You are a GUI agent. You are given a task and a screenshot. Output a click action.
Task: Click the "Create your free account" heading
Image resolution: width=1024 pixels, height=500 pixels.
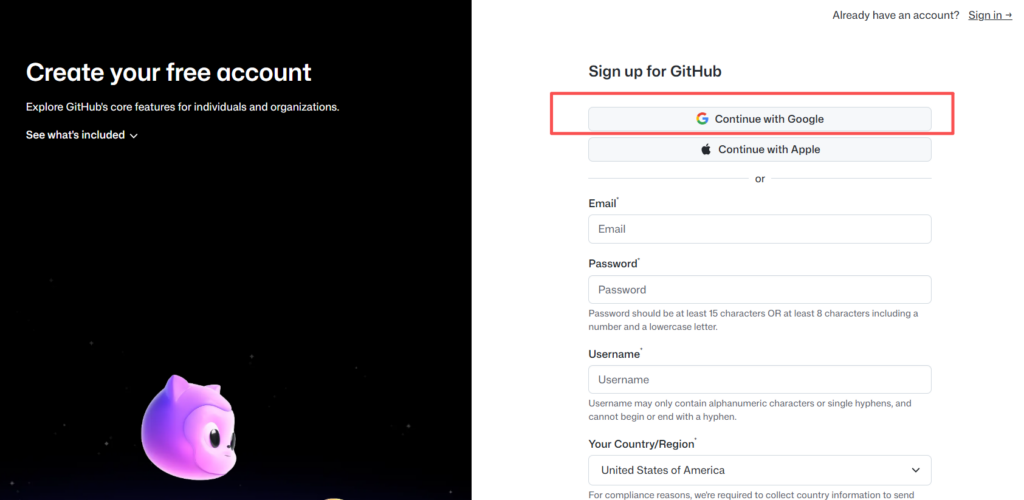click(x=169, y=72)
